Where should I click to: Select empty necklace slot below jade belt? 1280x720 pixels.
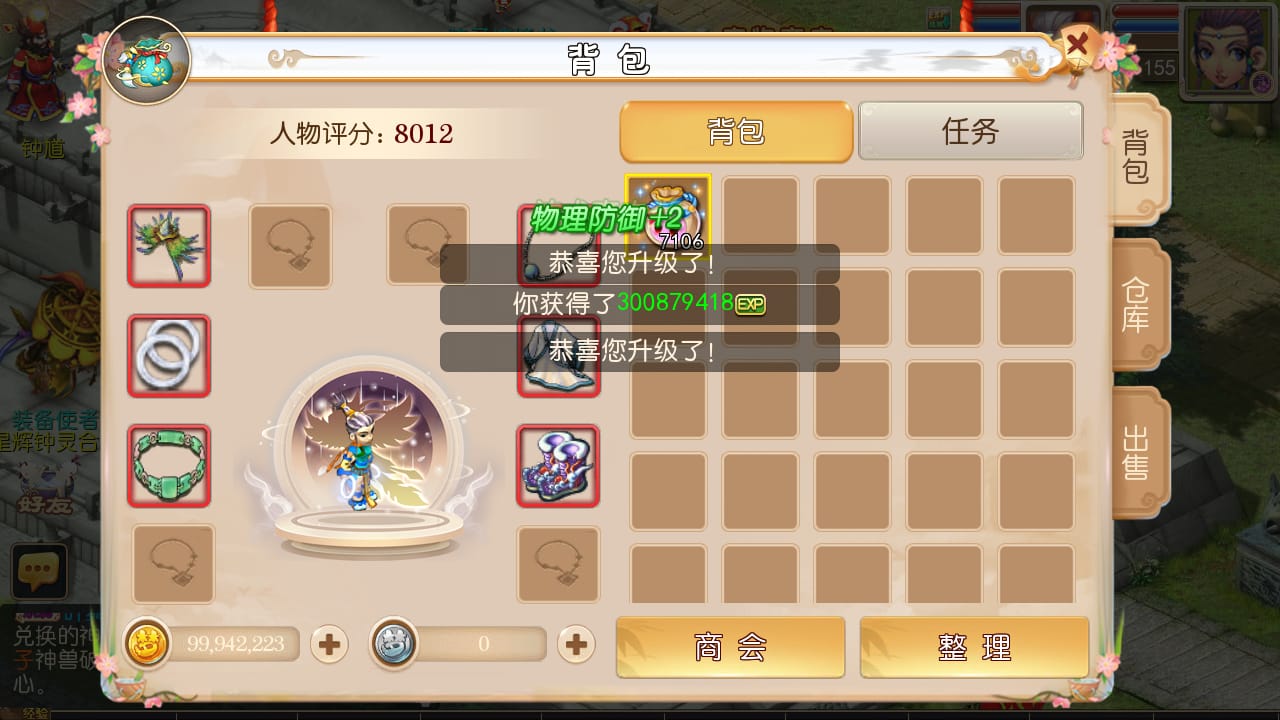pos(174,564)
